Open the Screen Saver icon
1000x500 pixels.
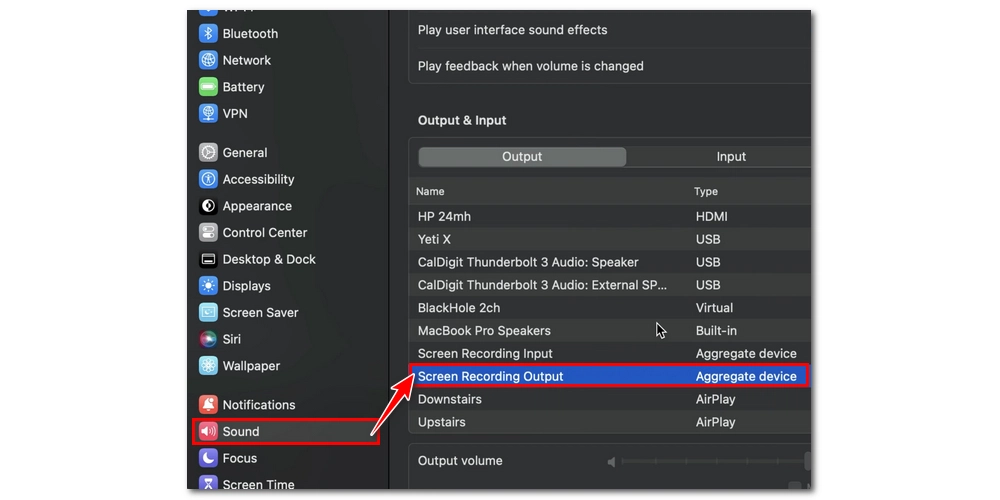click(x=208, y=312)
